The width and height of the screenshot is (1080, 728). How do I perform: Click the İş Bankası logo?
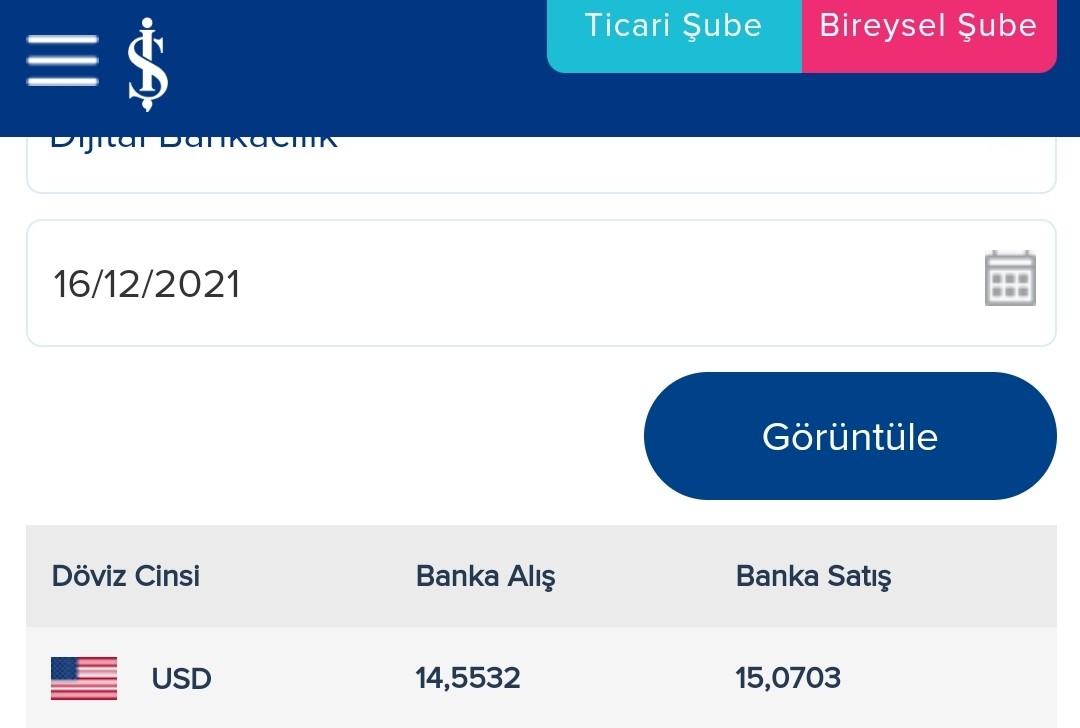point(147,64)
